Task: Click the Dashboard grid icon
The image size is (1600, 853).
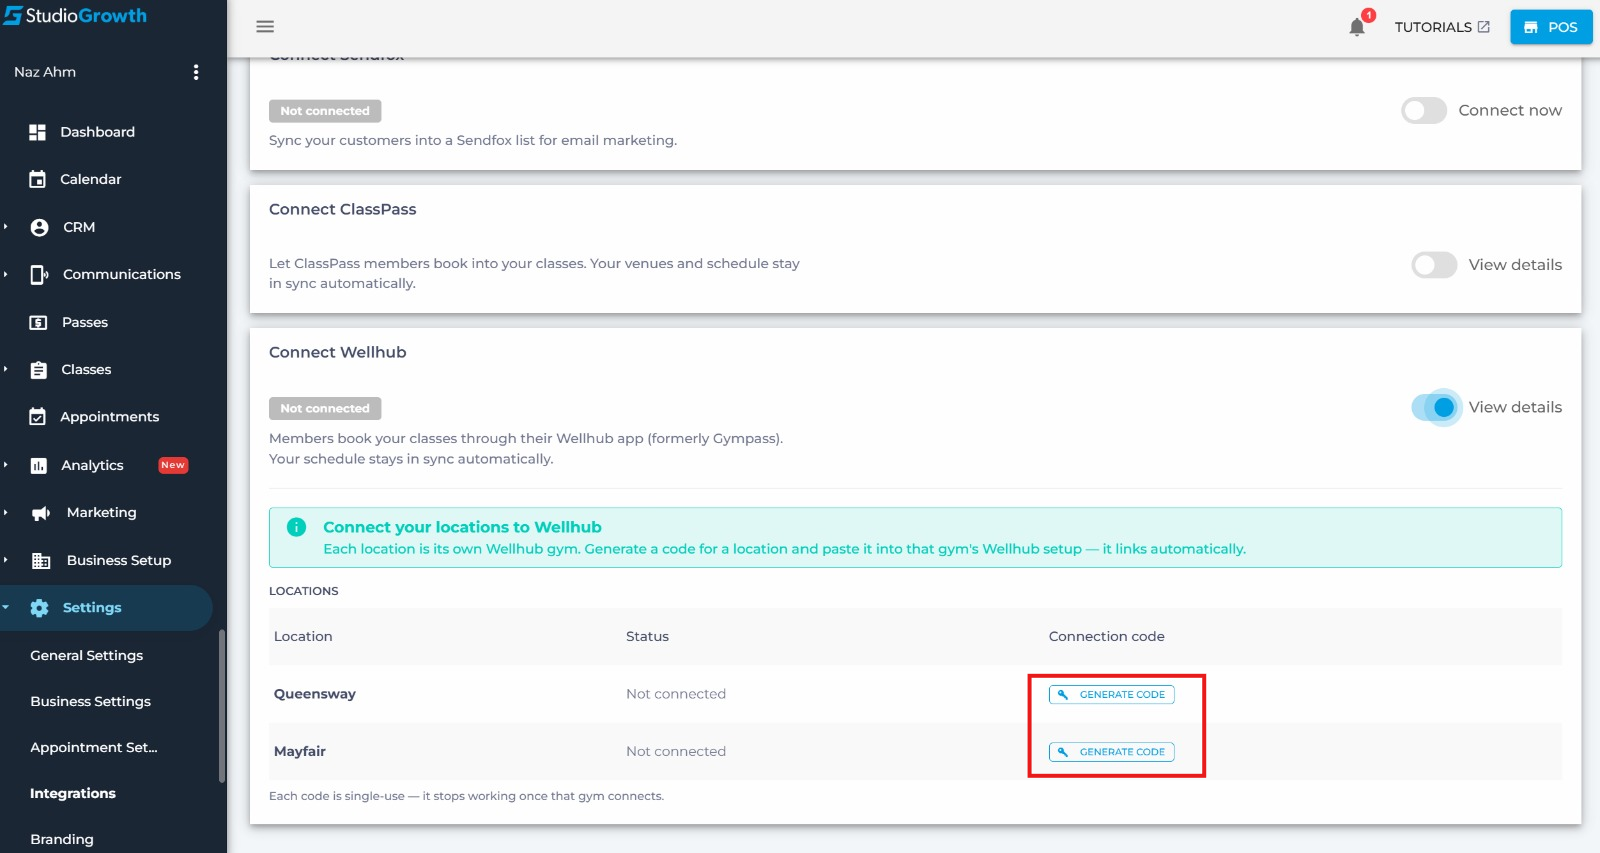Action: click(38, 132)
